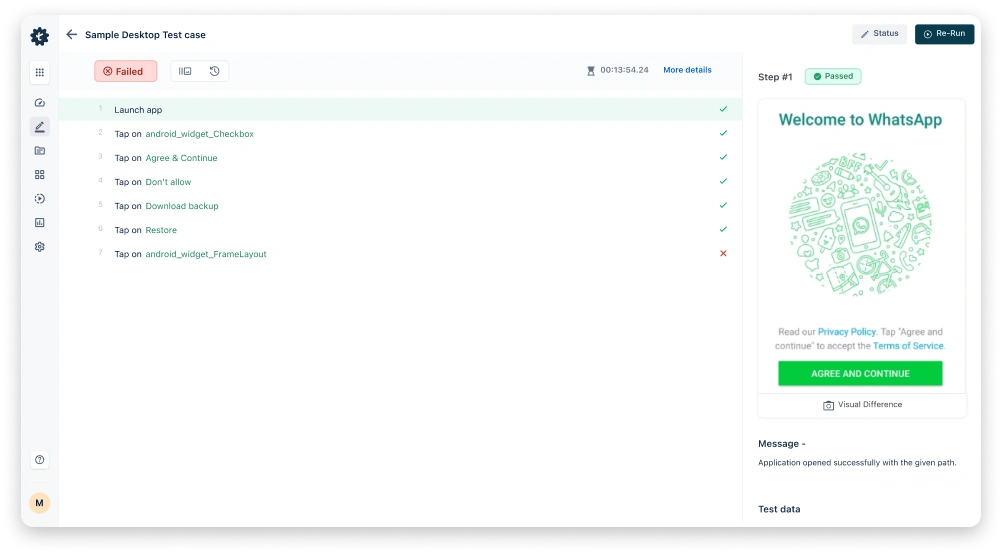Select step 7 android_widget_FrameLayout
1002x555 pixels.
205,254
